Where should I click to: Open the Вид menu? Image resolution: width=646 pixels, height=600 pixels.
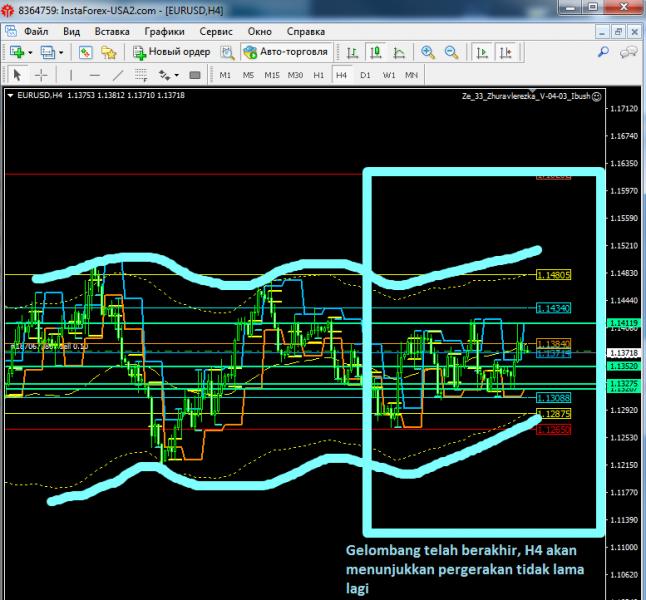coord(71,31)
